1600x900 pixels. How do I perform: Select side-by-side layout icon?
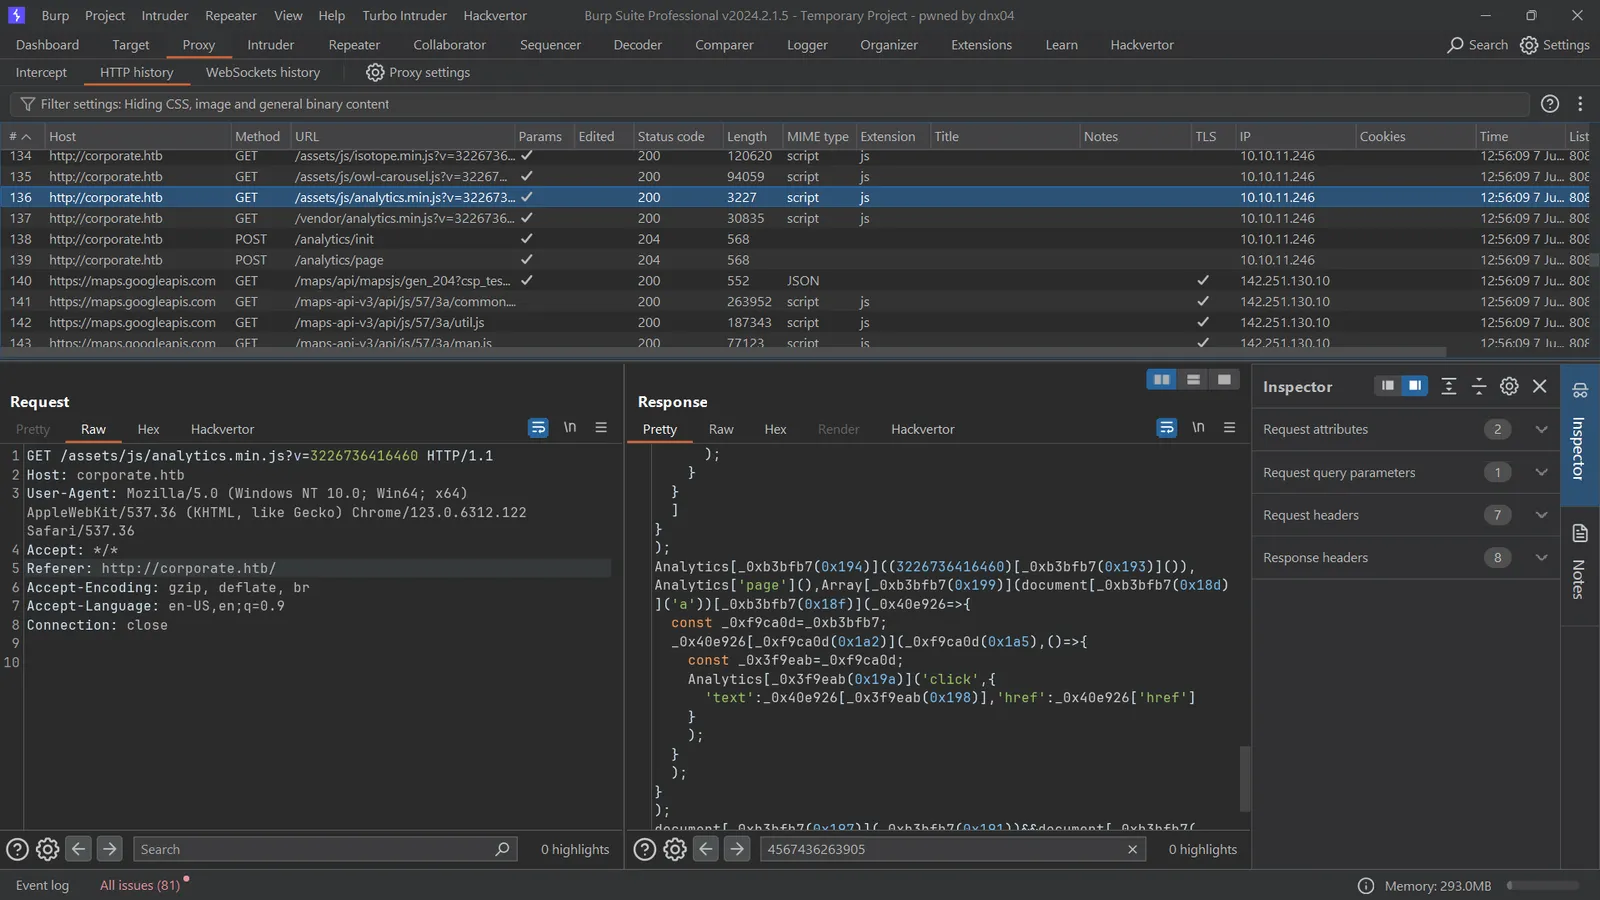click(x=1162, y=380)
